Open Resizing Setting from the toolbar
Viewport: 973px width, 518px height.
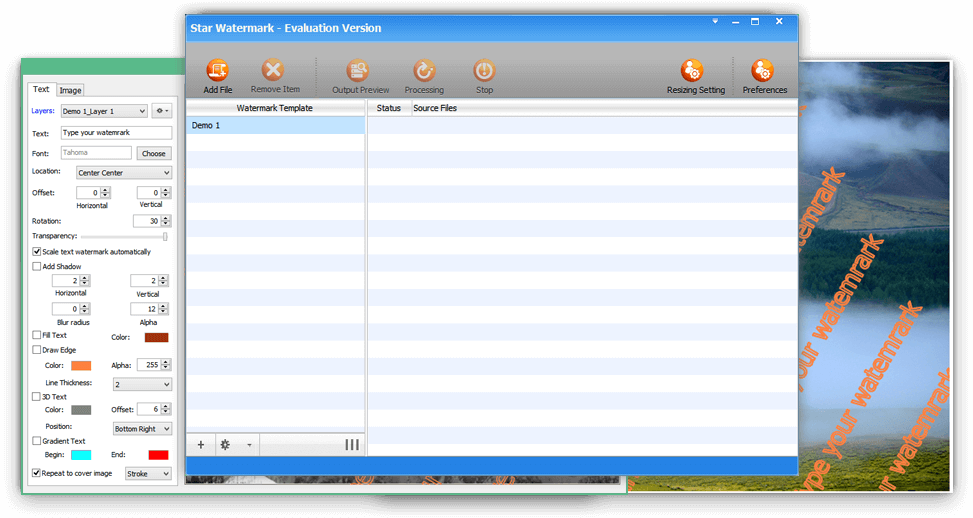pos(692,71)
